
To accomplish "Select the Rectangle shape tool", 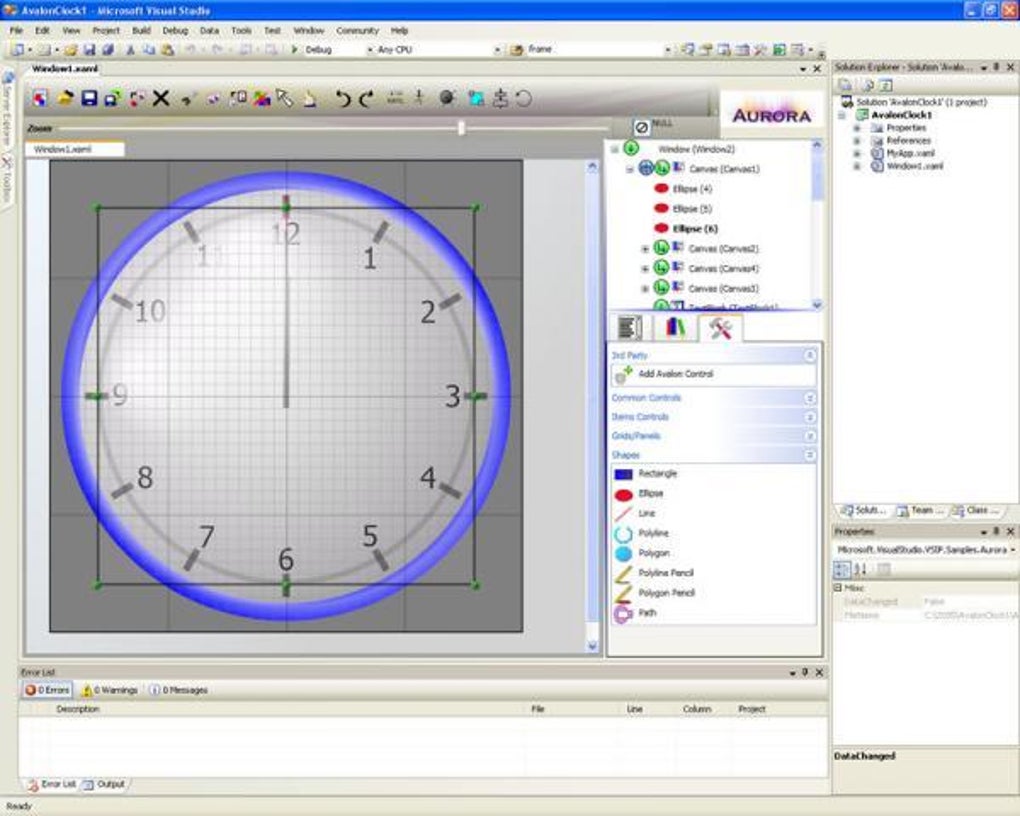I will tap(657, 473).
